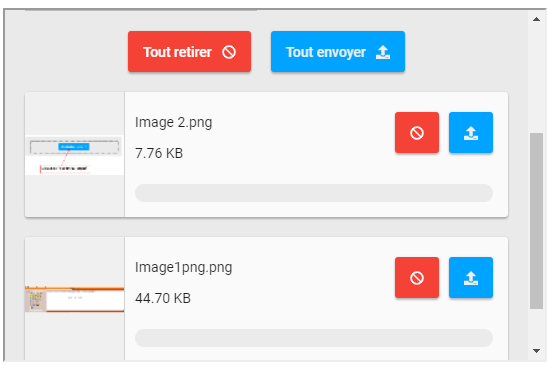Click the 44.70 KB file size text
Viewport: 548px width, 371px height.
(x=163, y=298)
